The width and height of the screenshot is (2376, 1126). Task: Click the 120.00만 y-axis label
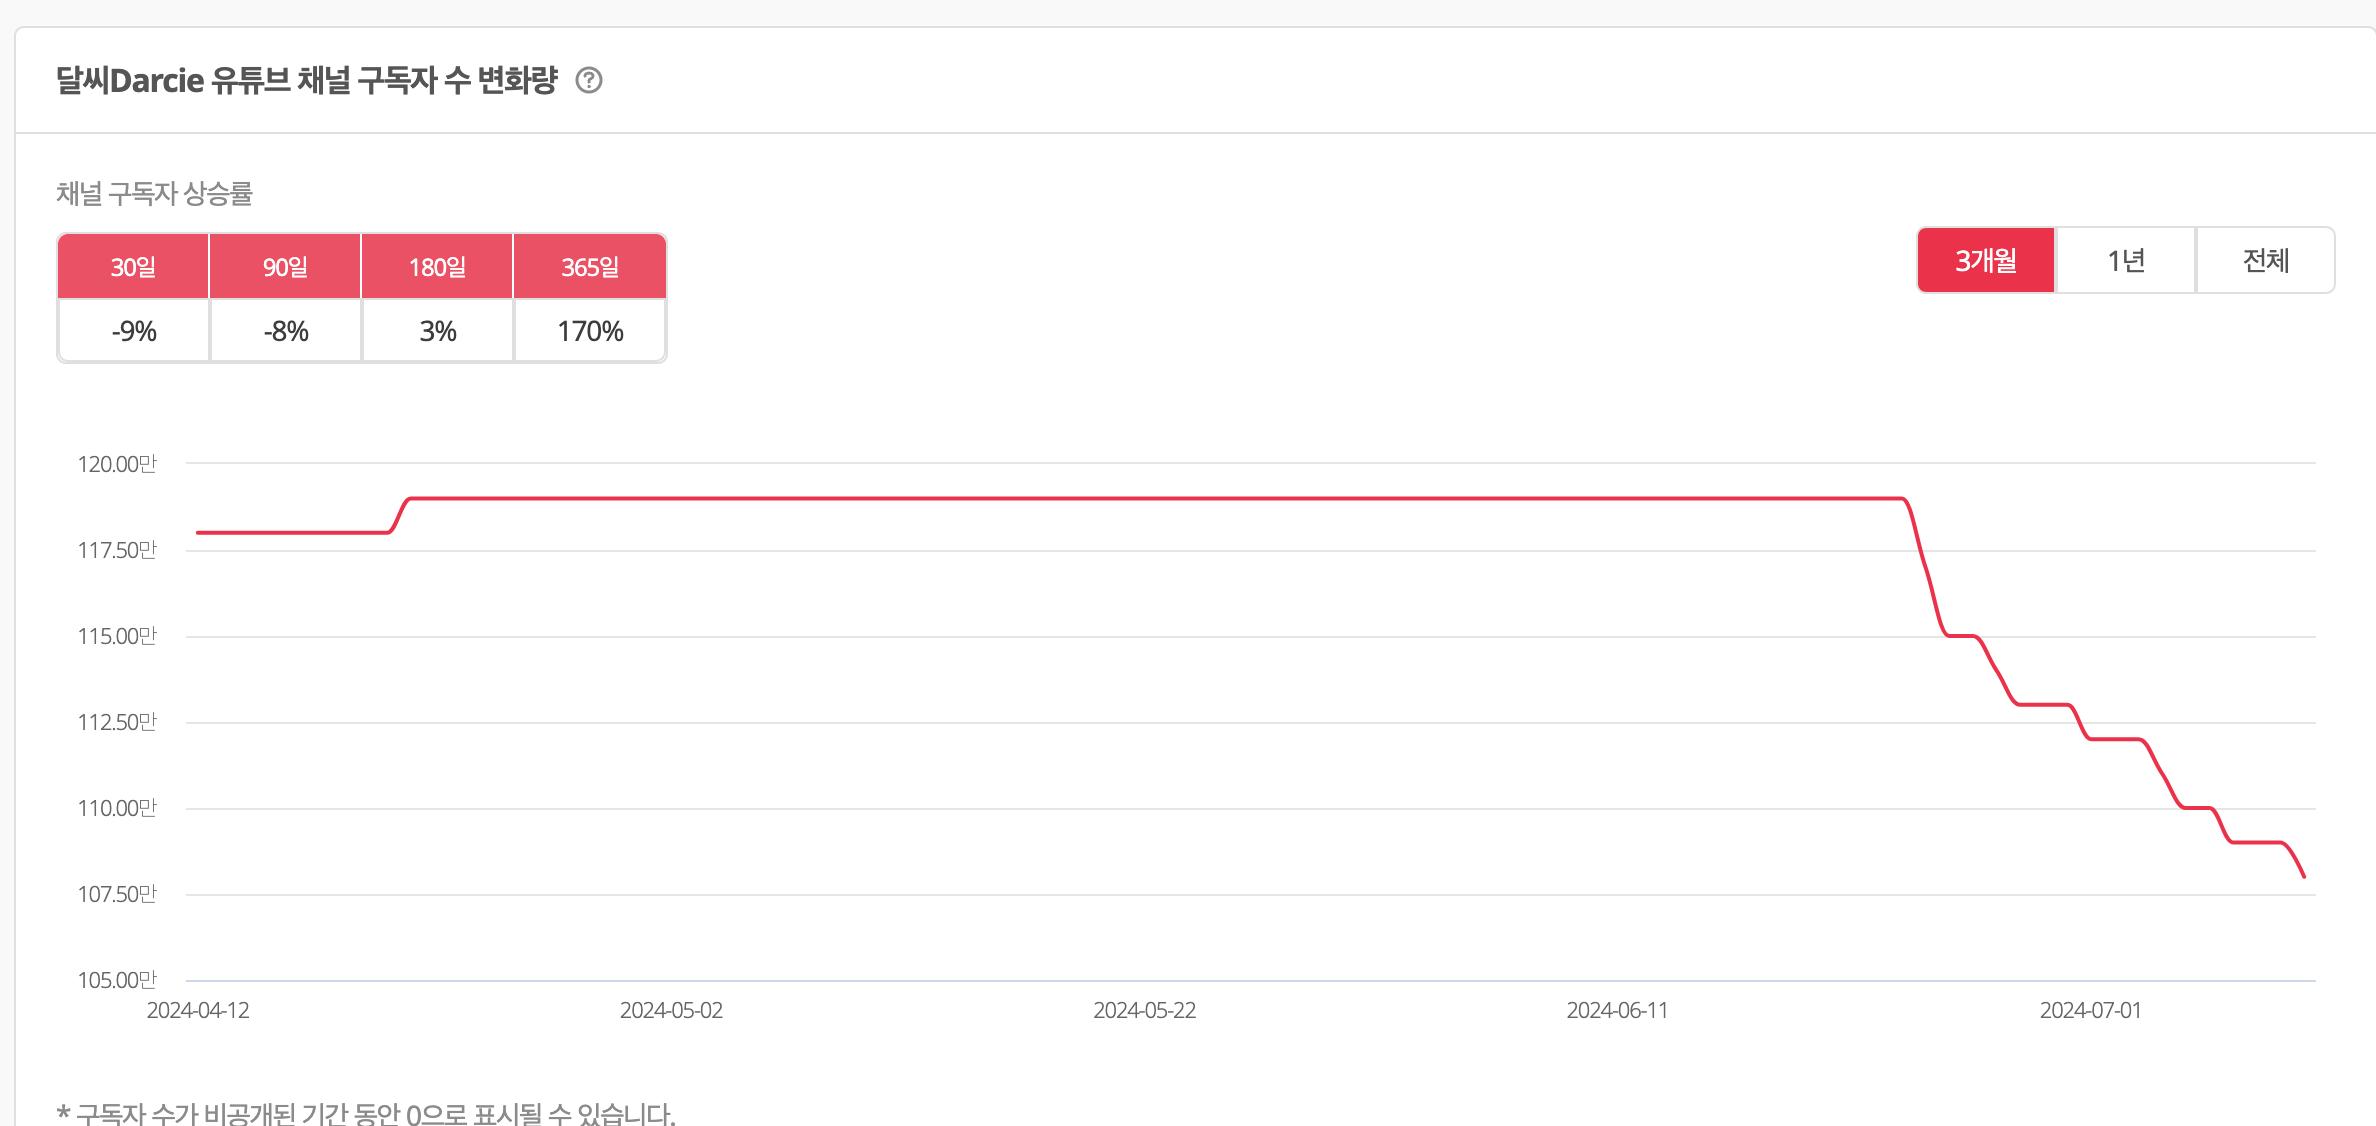pyautogui.click(x=117, y=464)
